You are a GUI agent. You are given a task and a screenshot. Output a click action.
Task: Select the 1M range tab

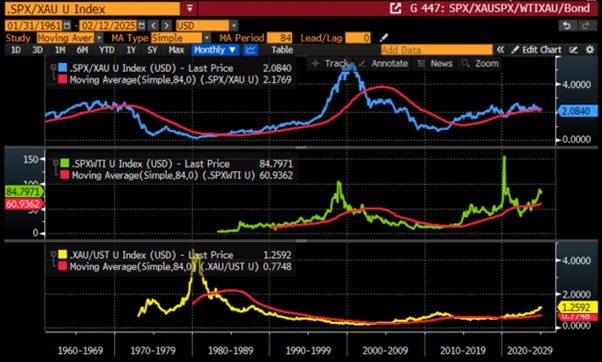60,50
